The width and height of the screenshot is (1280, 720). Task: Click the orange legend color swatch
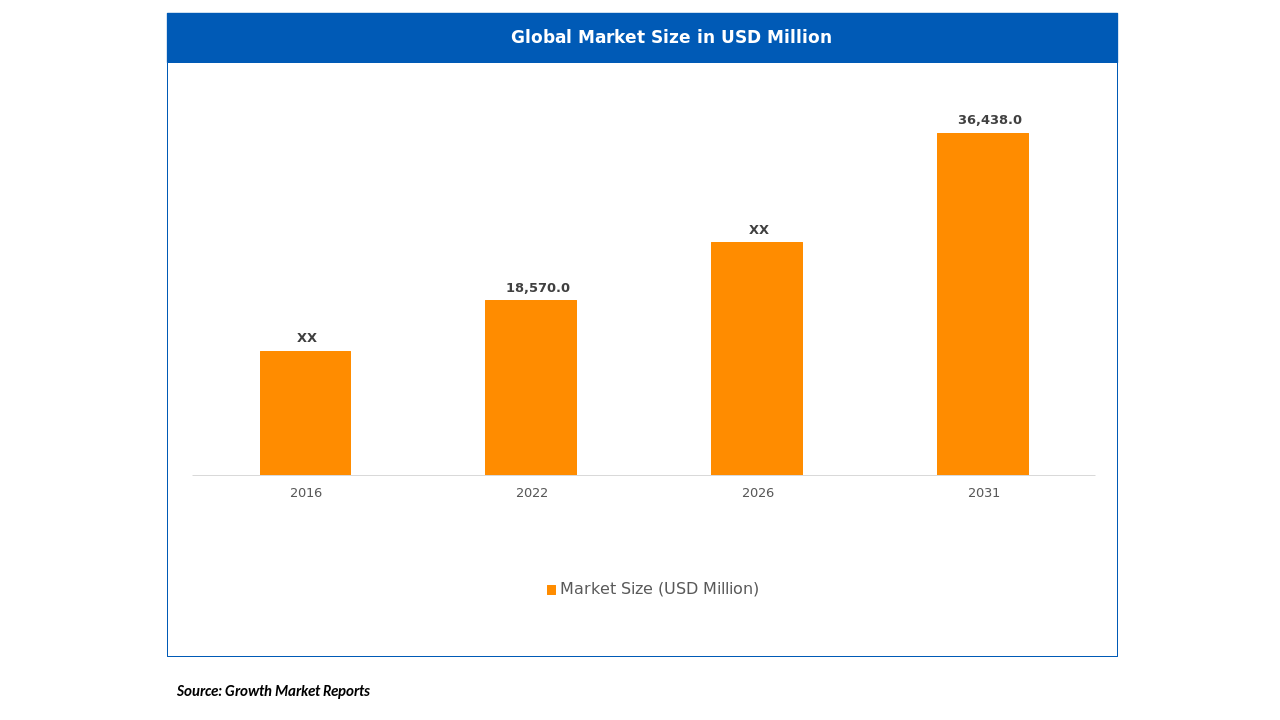pos(551,590)
